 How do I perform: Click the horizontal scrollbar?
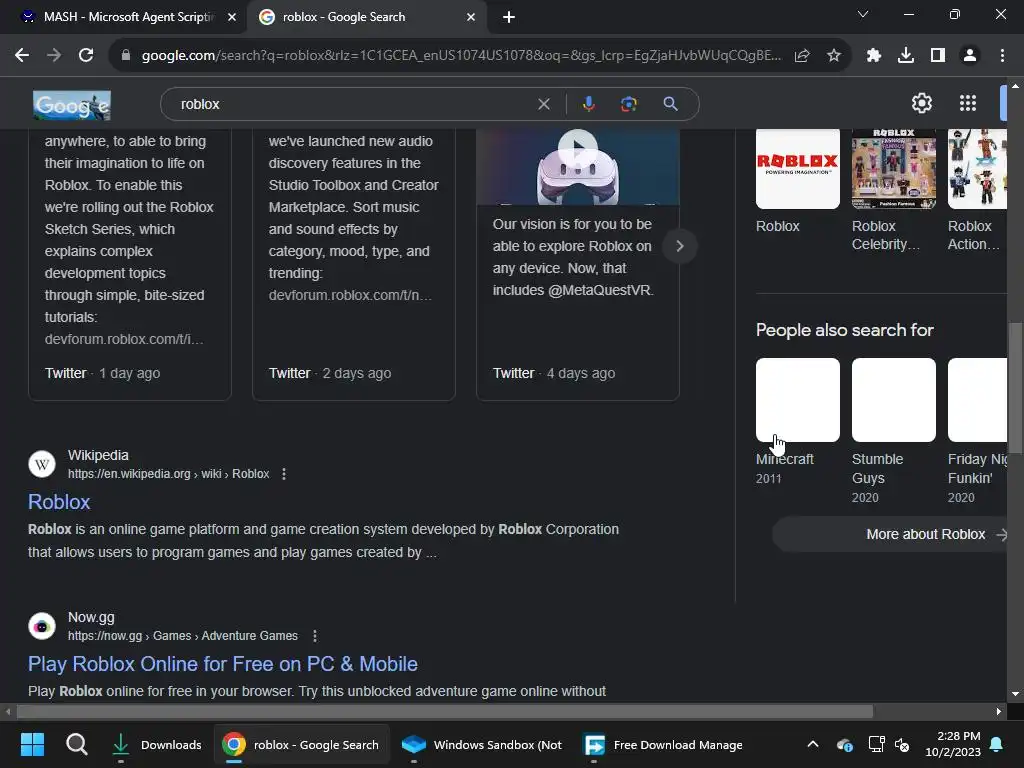point(444,711)
